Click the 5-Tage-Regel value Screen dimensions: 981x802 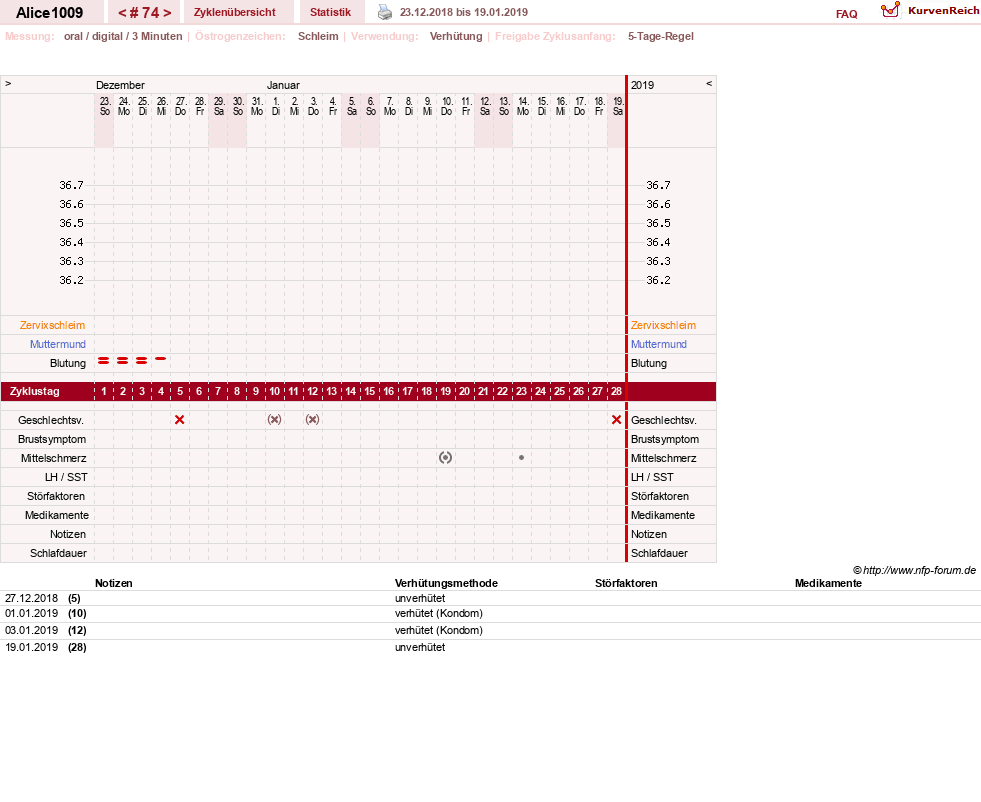661,36
